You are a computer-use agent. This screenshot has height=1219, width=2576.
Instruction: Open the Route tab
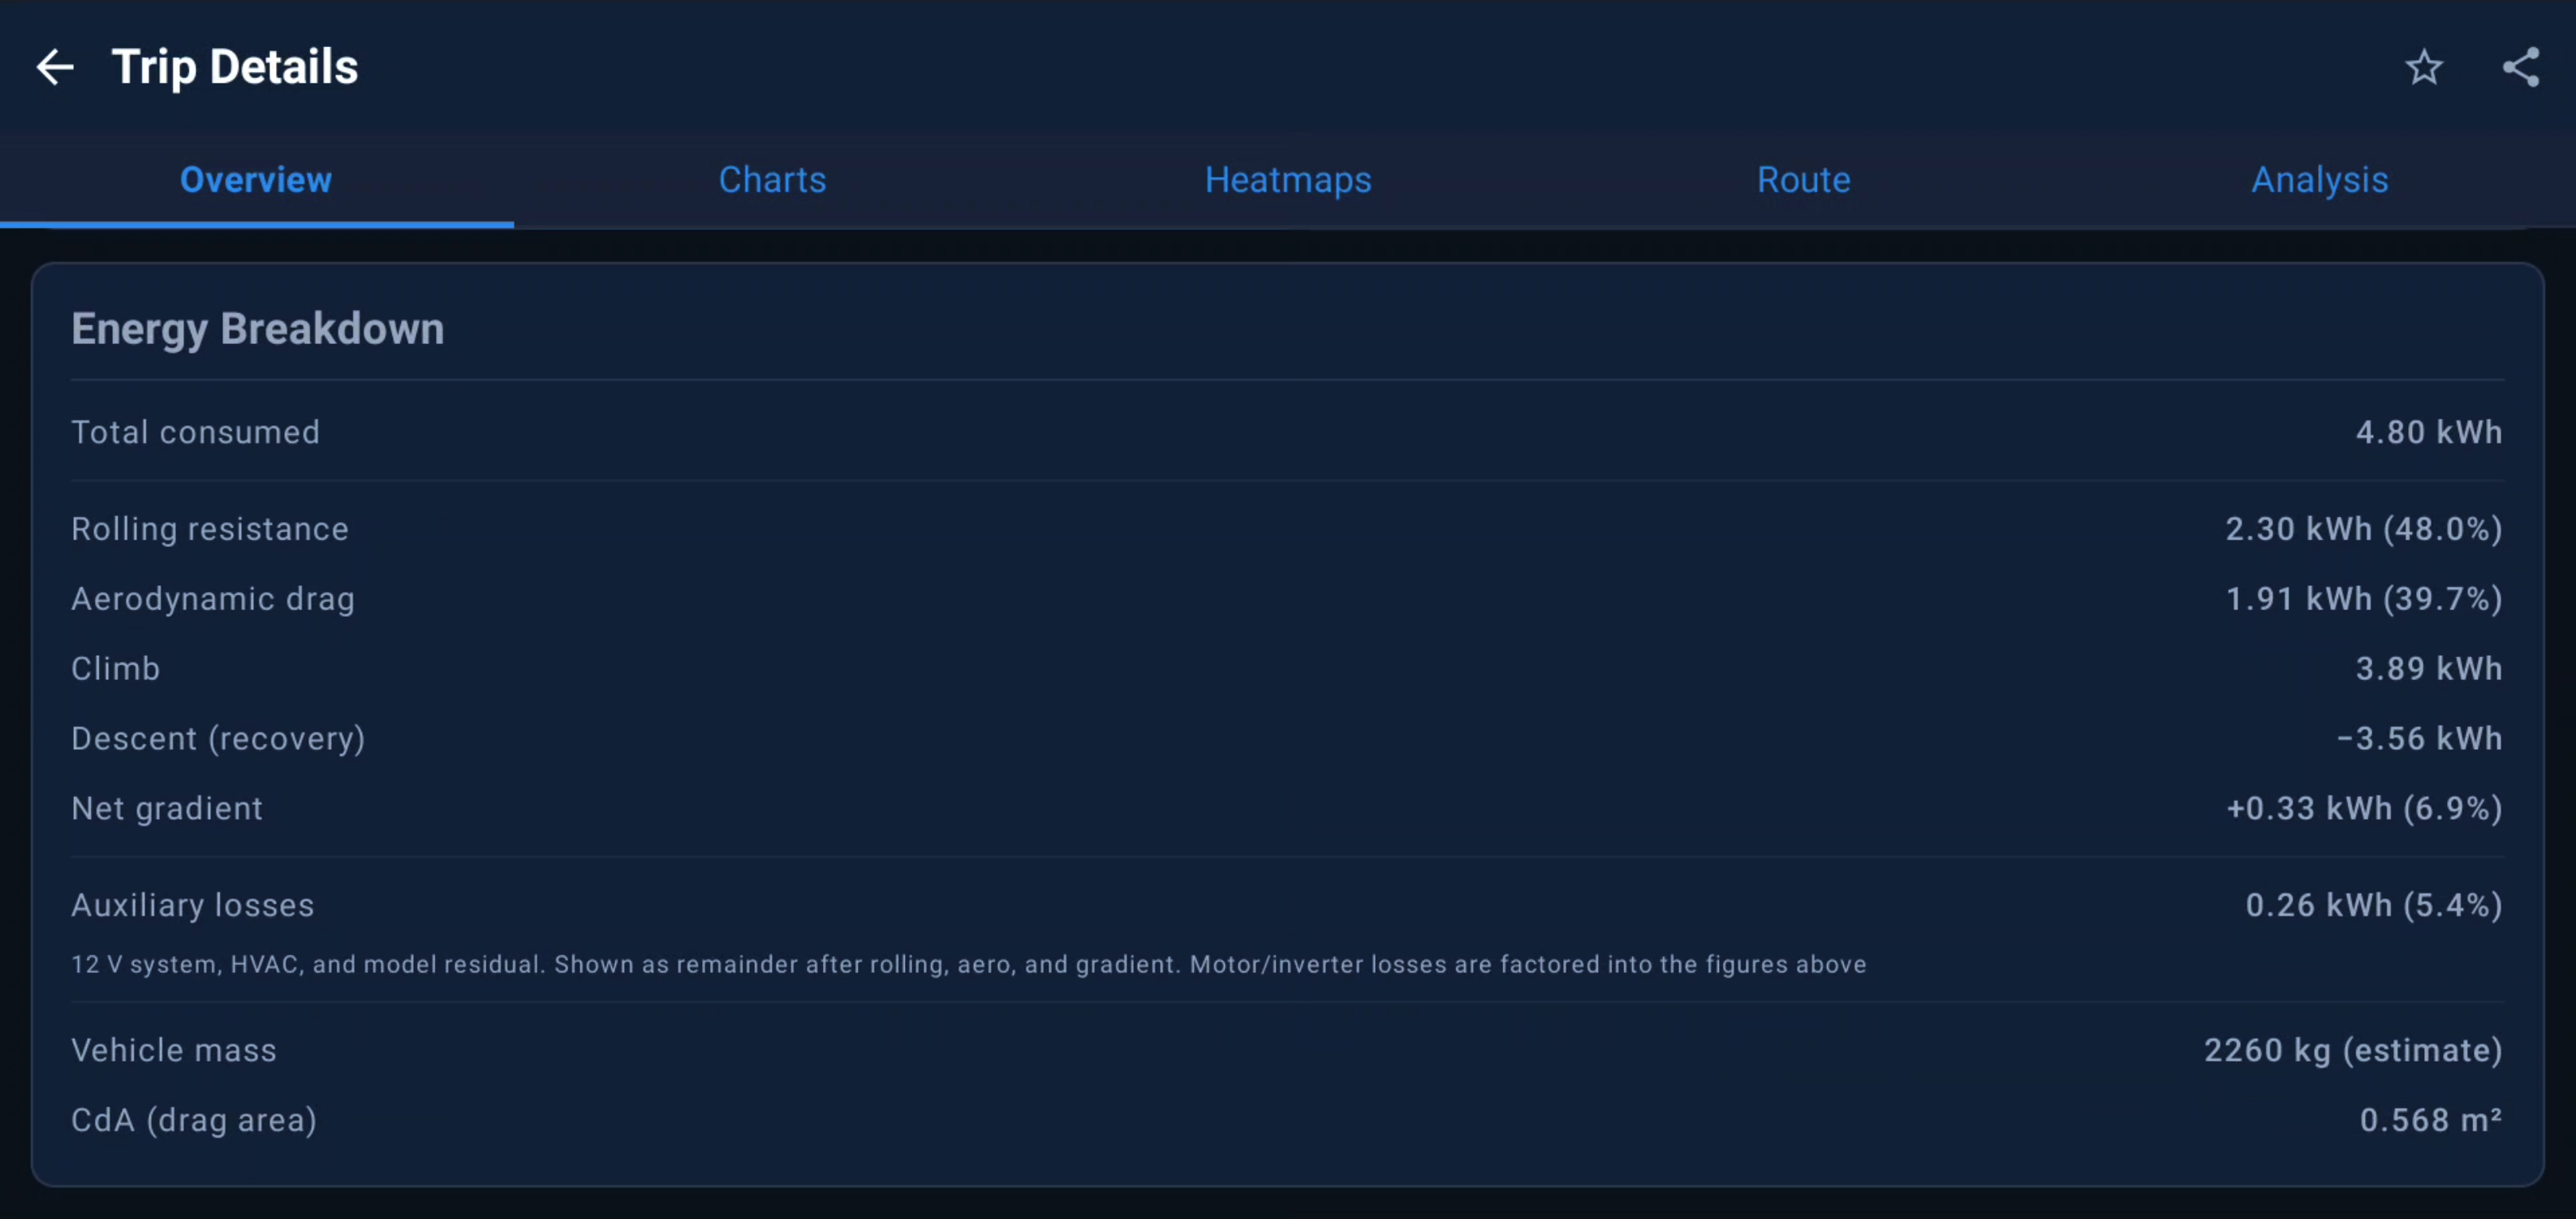(x=1803, y=180)
